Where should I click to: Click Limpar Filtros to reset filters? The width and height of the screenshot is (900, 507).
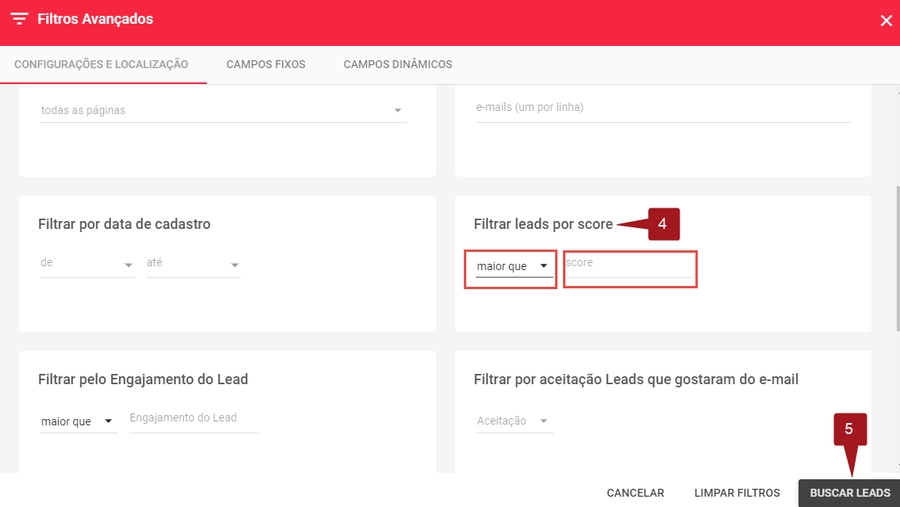click(737, 493)
